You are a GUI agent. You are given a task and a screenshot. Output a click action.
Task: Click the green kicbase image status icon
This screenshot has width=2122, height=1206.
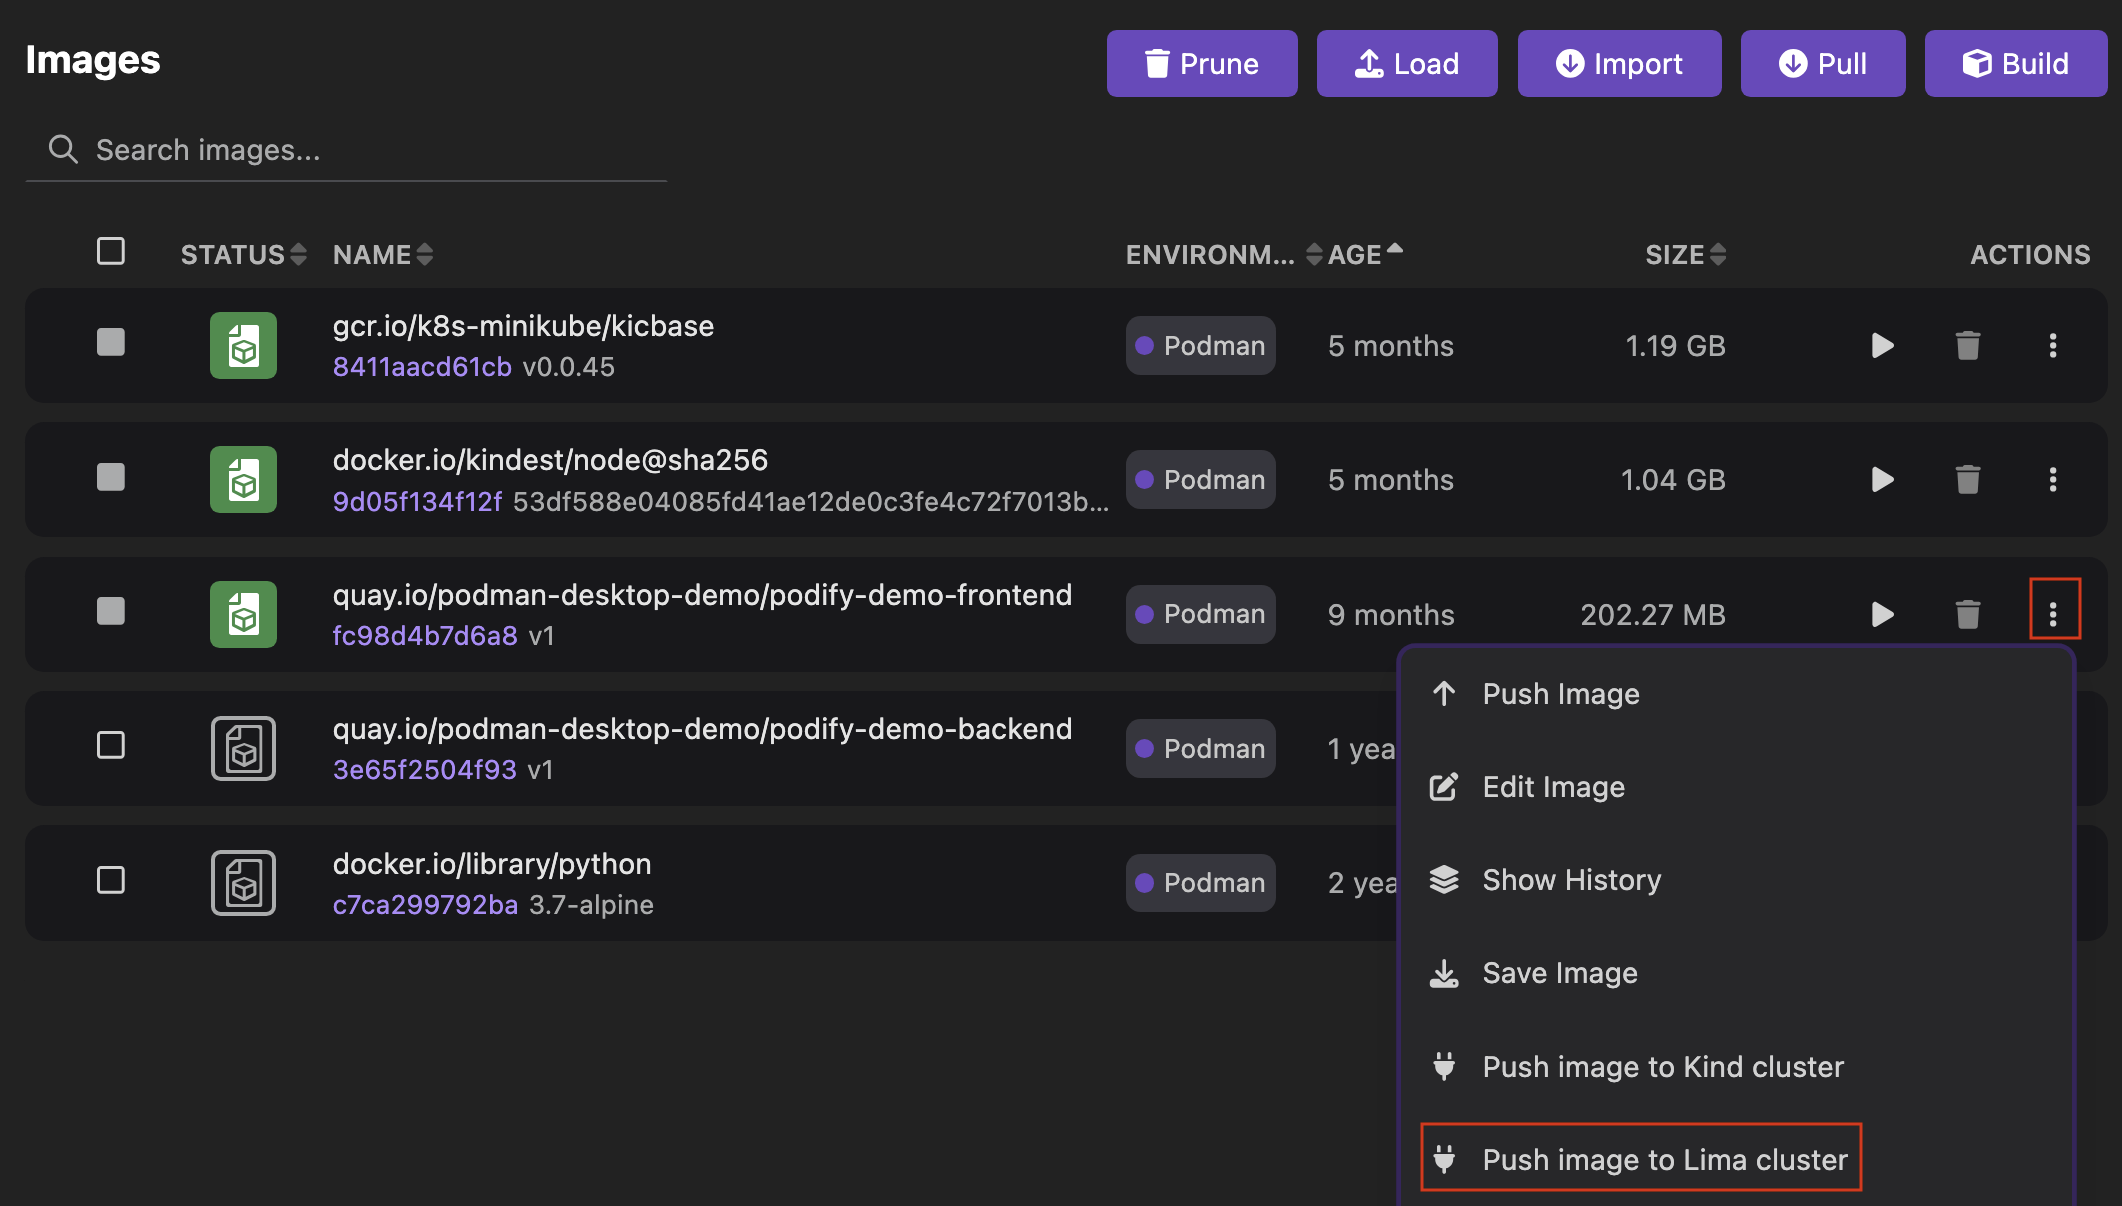click(x=243, y=346)
